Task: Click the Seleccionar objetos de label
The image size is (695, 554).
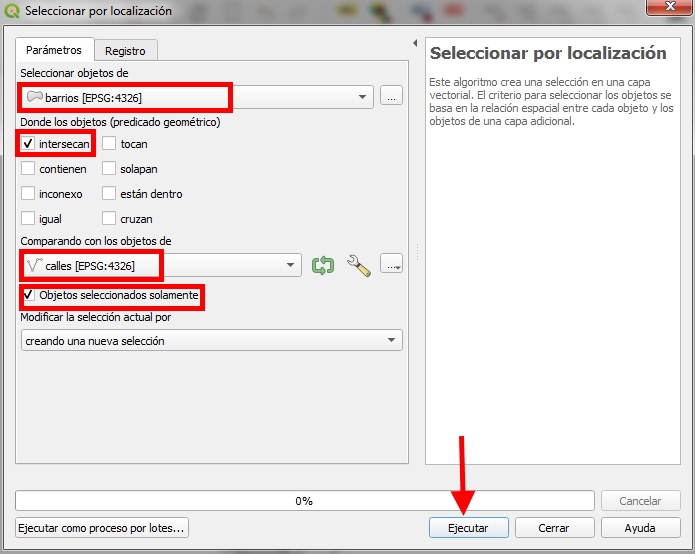Action: (x=74, y=73)
